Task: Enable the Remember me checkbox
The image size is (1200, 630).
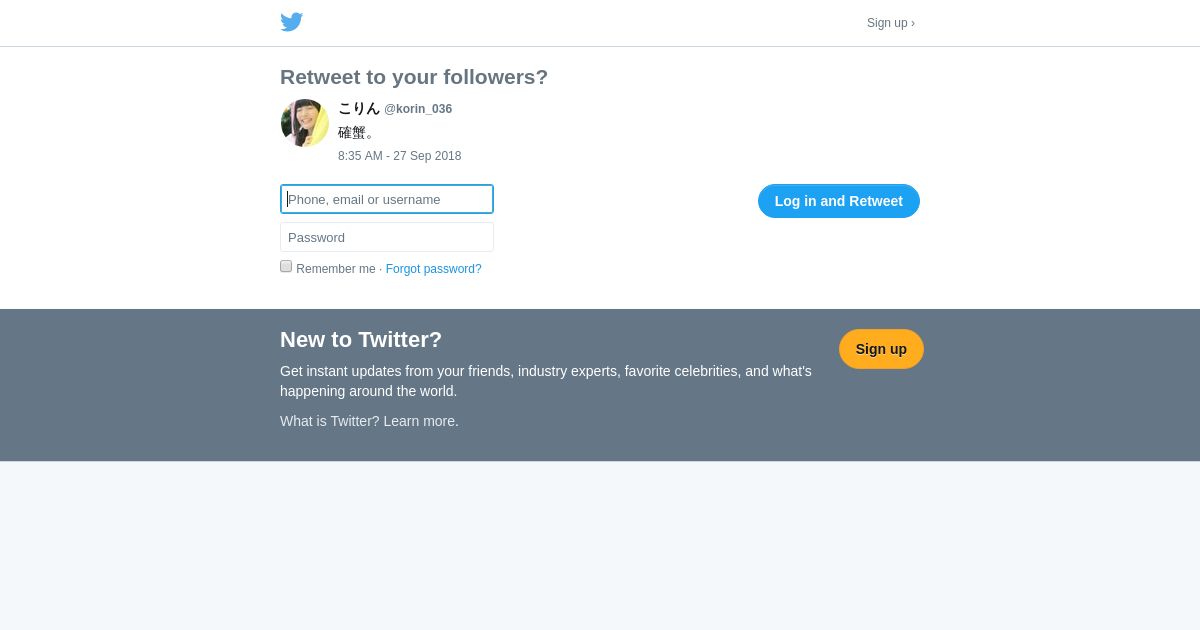Action: tap(286, 266)
